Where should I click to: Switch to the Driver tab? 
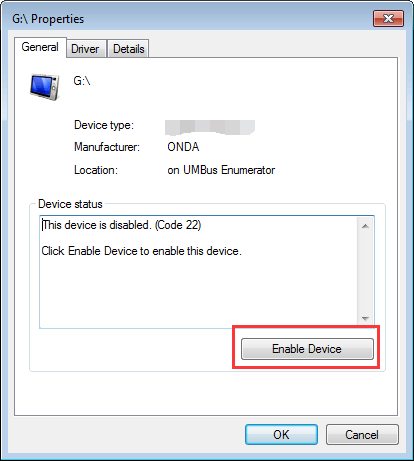85,49
